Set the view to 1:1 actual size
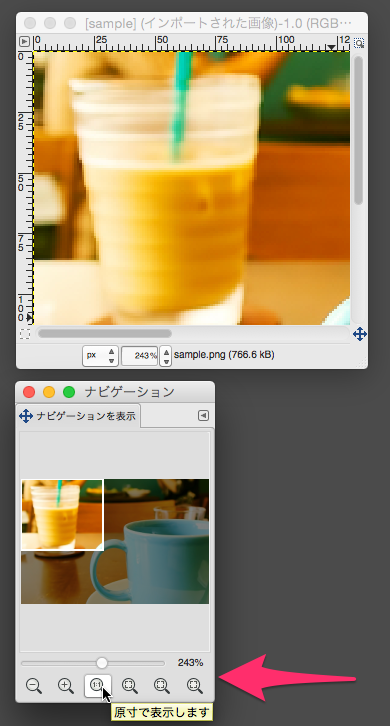390x726 pixels. tap(98, 686)
